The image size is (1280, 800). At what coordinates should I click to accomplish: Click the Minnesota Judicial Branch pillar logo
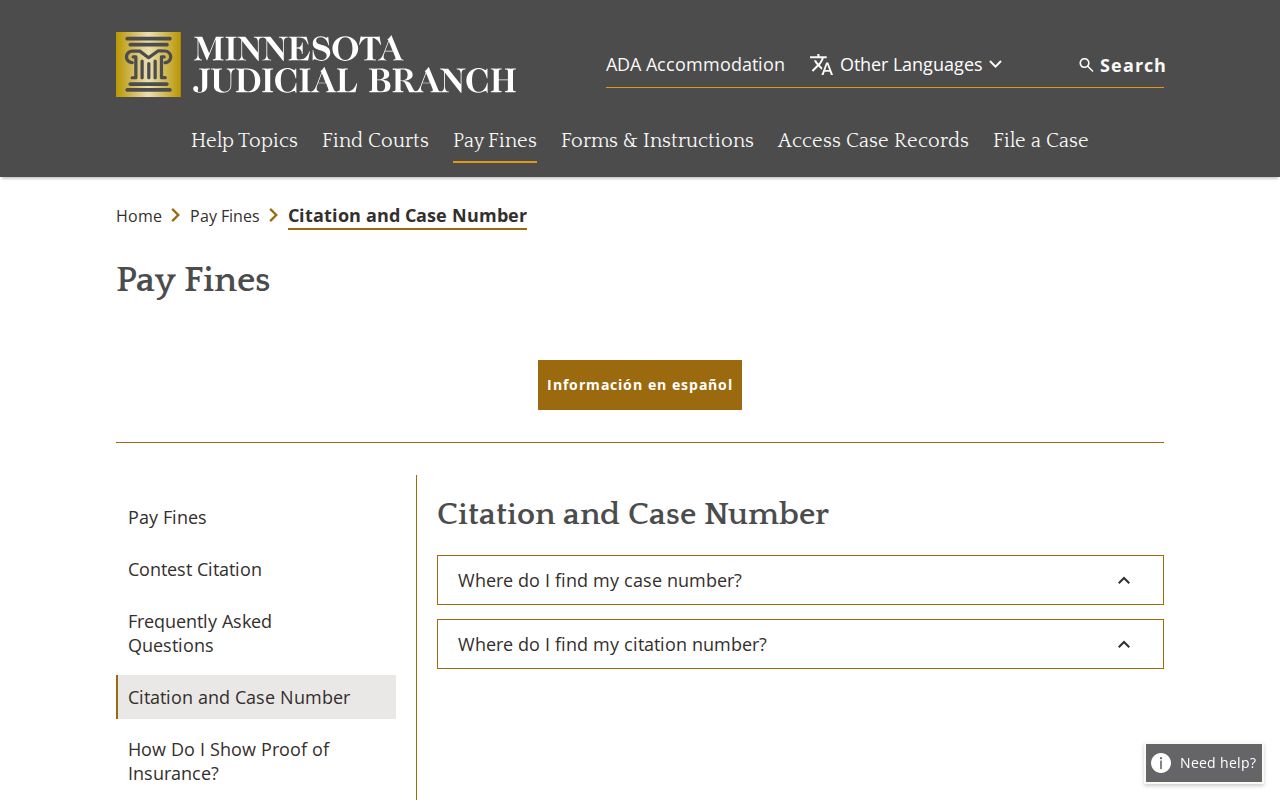148,64
